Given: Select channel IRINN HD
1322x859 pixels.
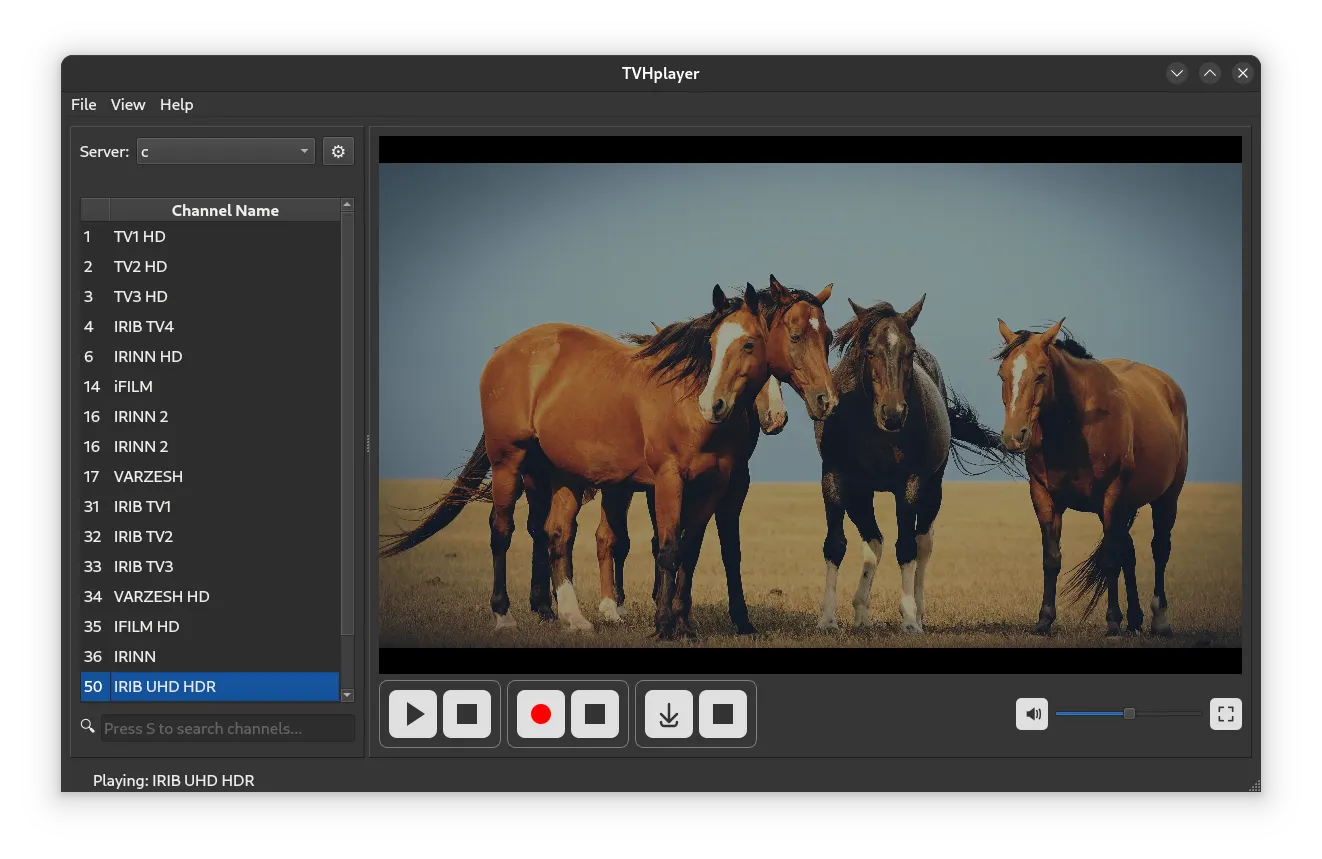Looking at the screenshot, I should (x=210, y=357).
